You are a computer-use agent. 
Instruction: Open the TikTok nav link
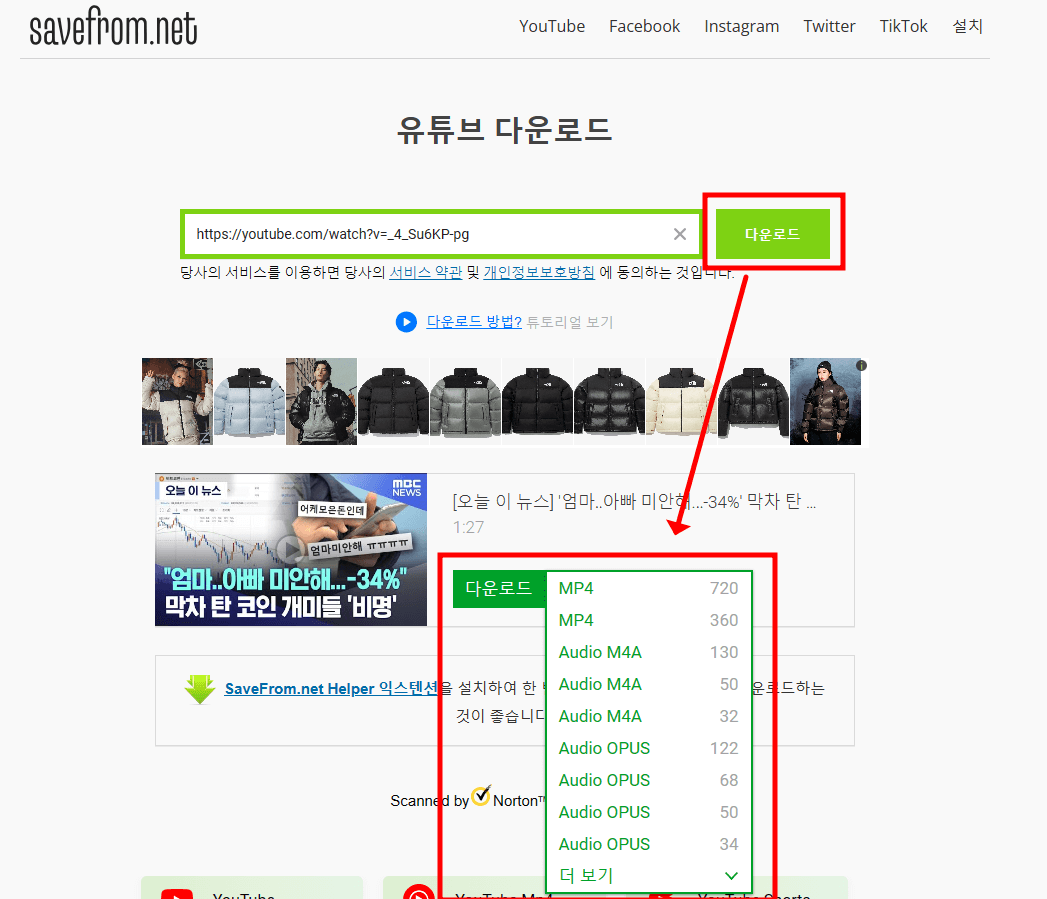point(903,26)
